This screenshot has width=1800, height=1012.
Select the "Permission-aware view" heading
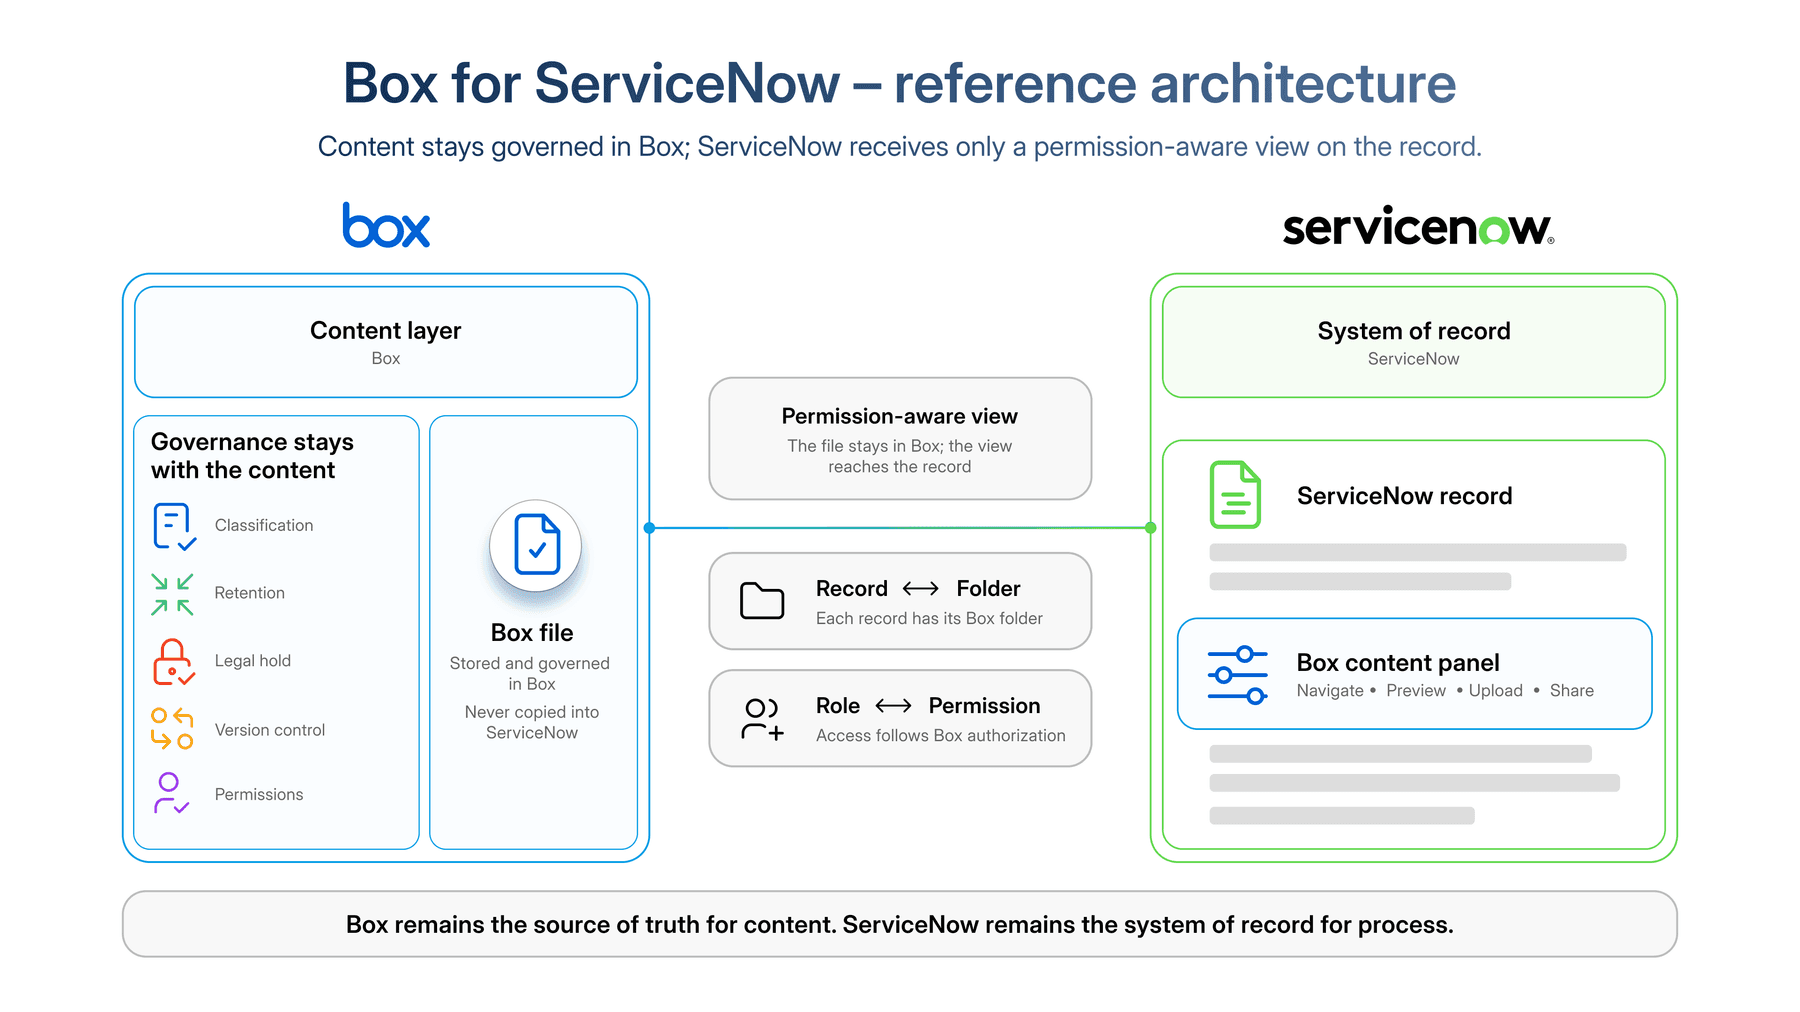(900, 416)
